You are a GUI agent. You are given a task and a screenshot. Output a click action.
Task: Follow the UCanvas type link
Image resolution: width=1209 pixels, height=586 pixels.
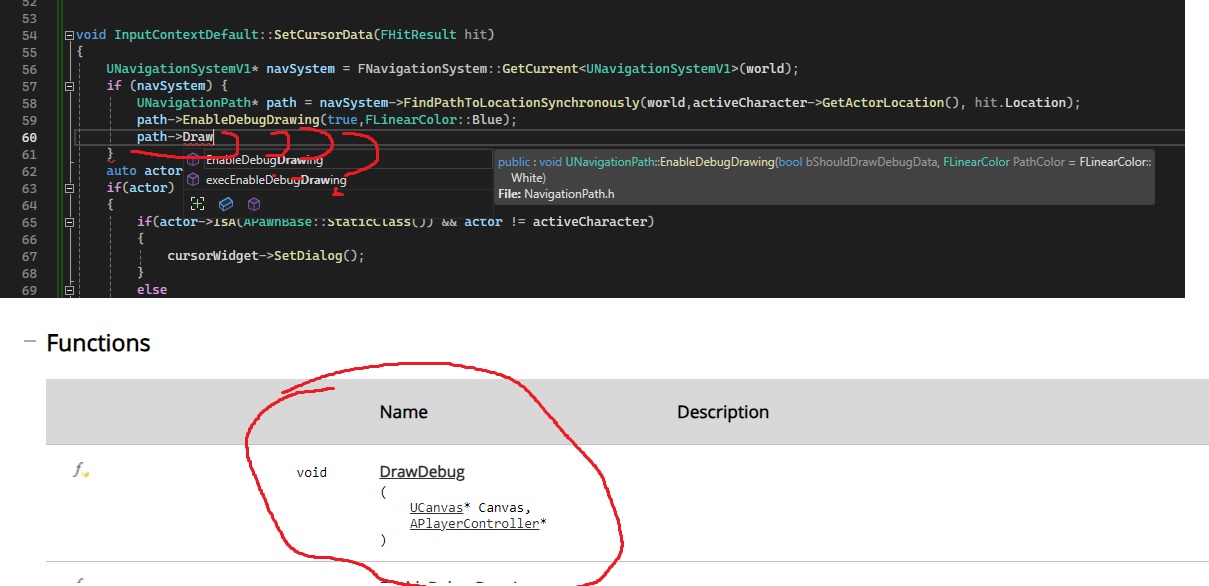click(x=437, y=508)
